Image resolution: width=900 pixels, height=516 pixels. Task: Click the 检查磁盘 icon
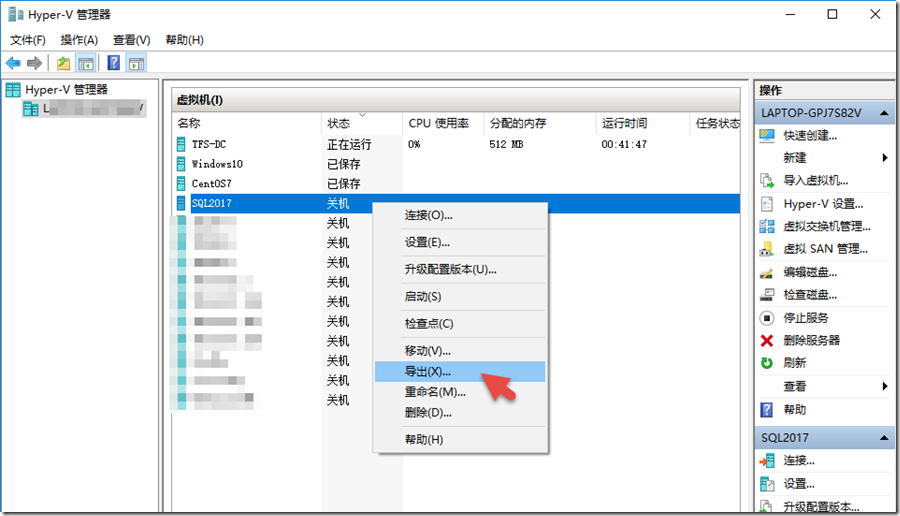(767, 295)
